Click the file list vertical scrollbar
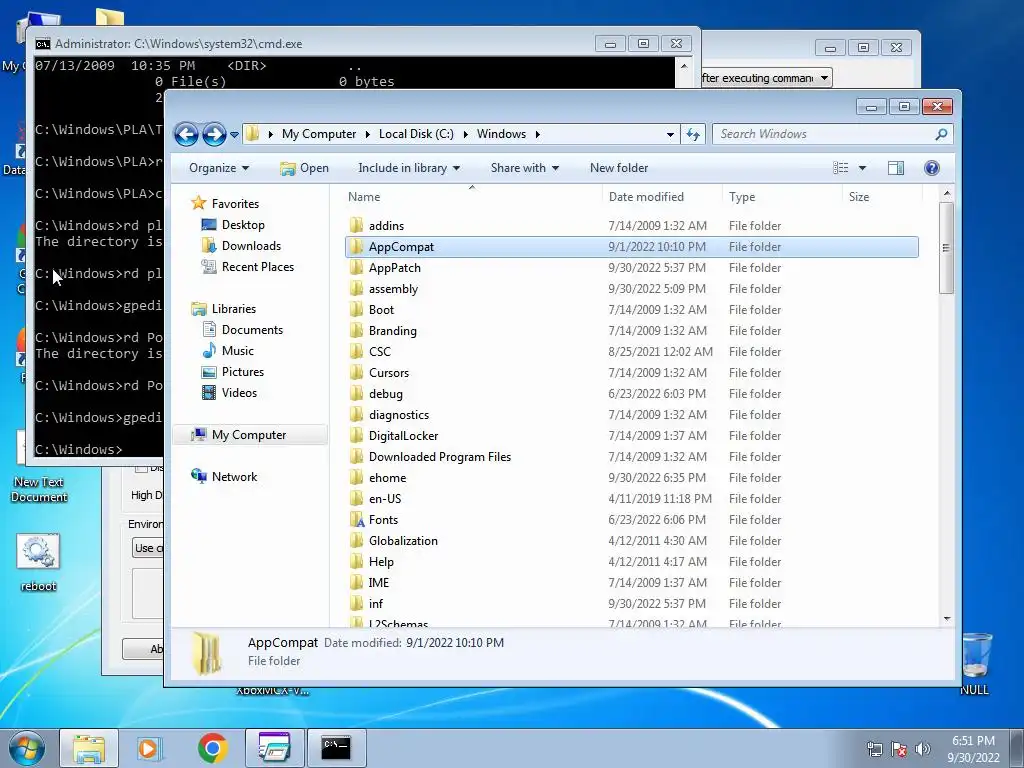The width and height of the screenshot is (1024, 768). (946, 248)
